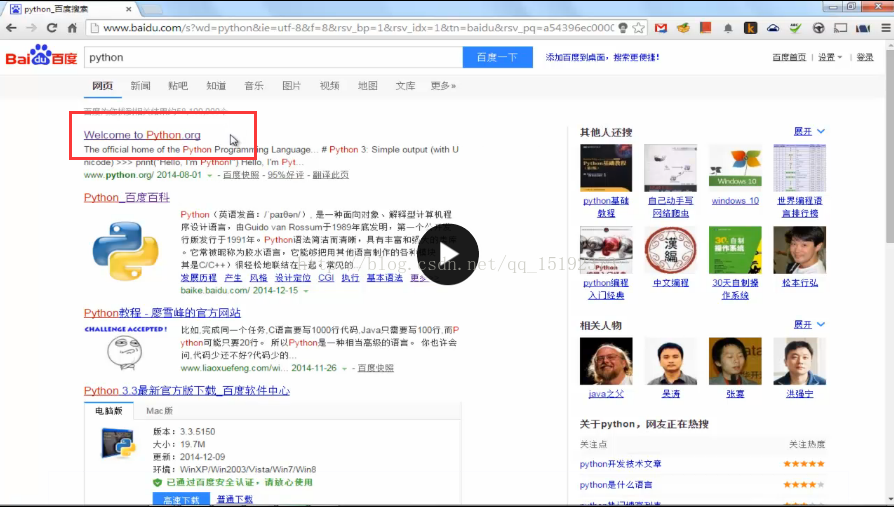Open the 百度首页 link

point(789,57)
